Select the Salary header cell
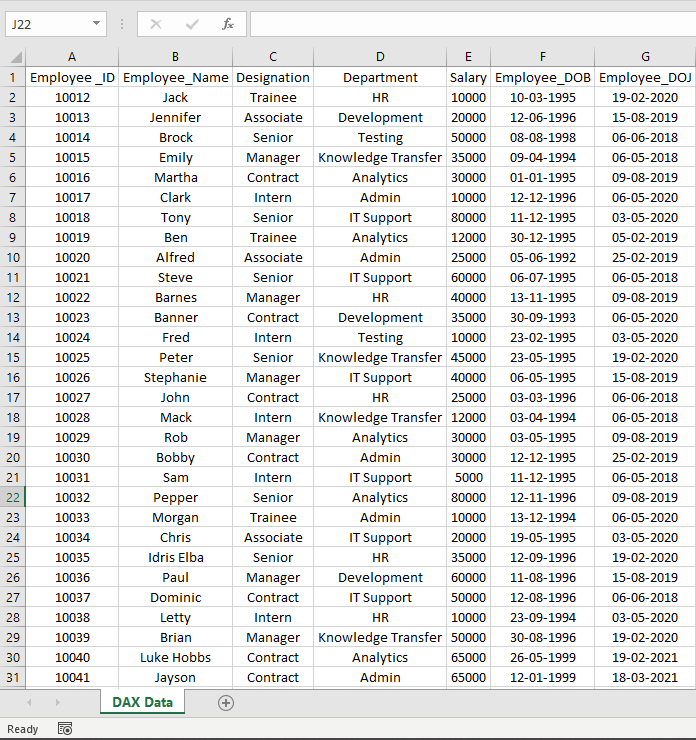The height and width of the screenshot is (740, 696). click(468, 77)
